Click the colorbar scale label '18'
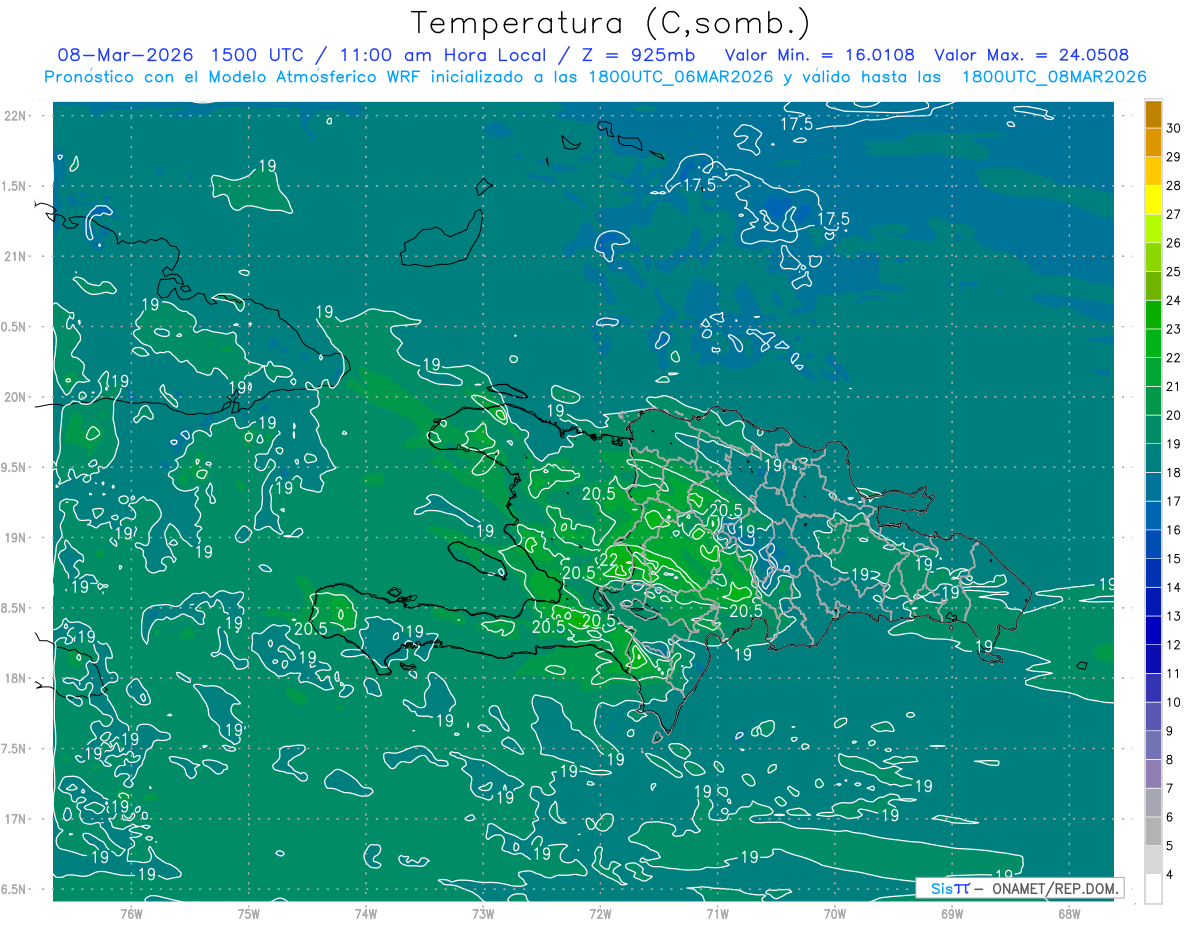Image resolution: width=1200 pixels, height=927 pixels. [1173, 473]
